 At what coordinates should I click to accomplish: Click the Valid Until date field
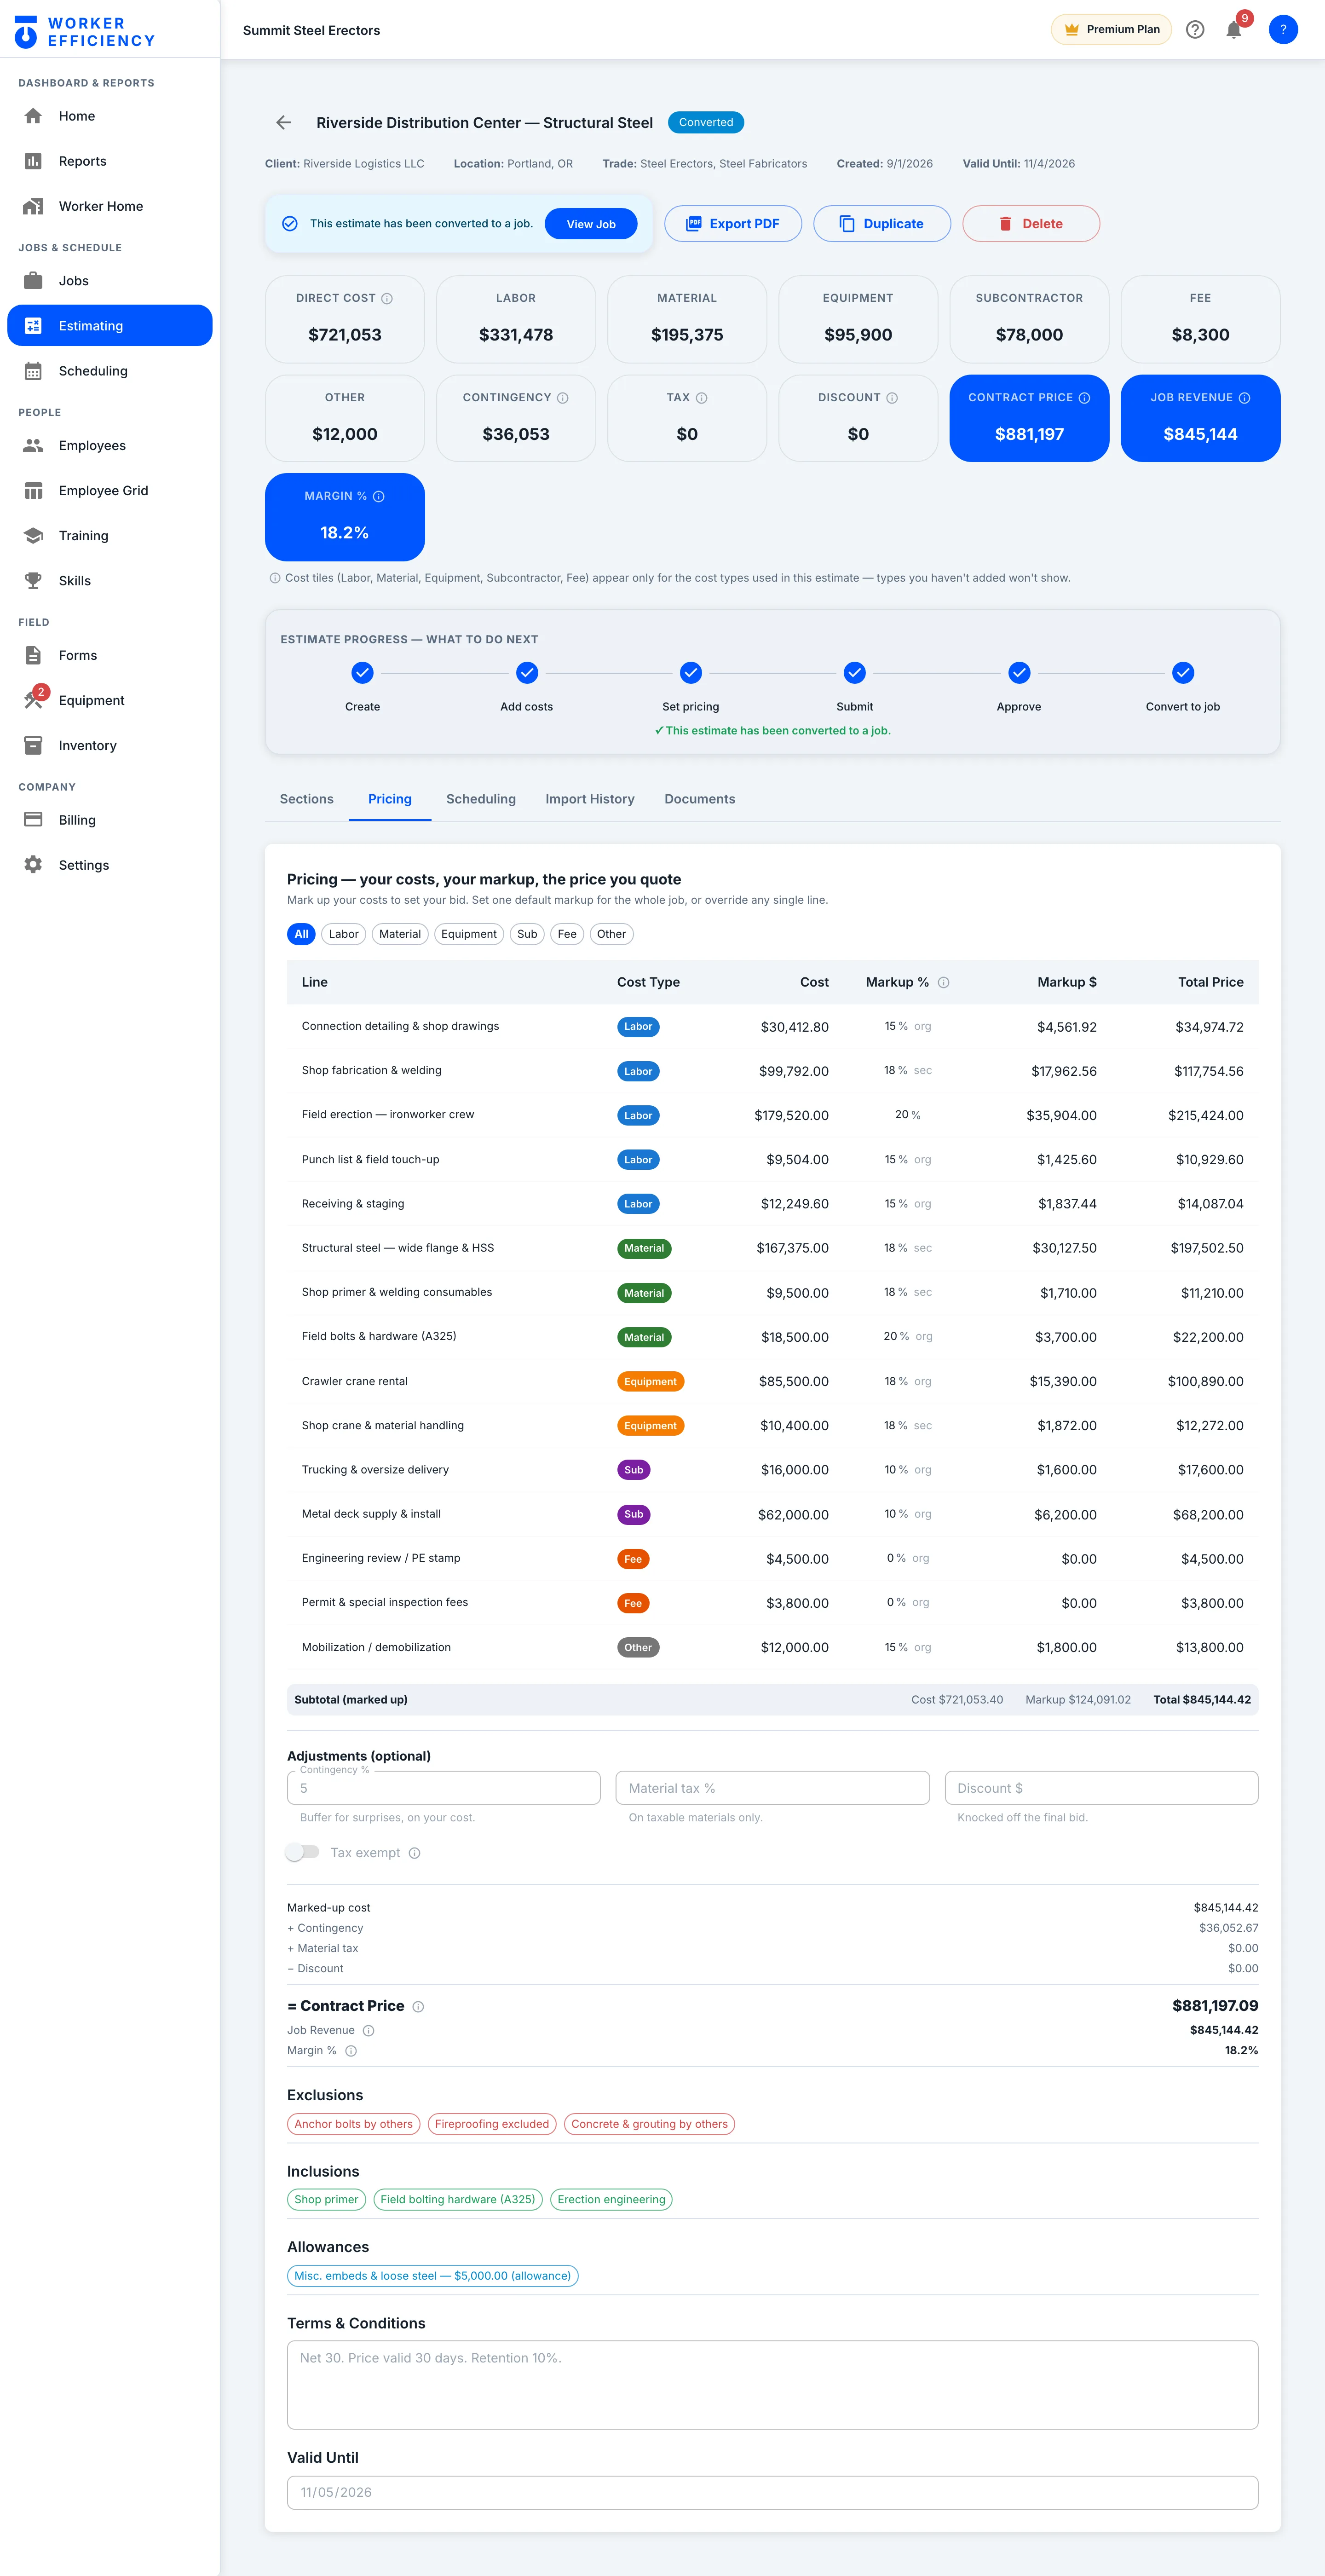click(x=773, y=2493)
